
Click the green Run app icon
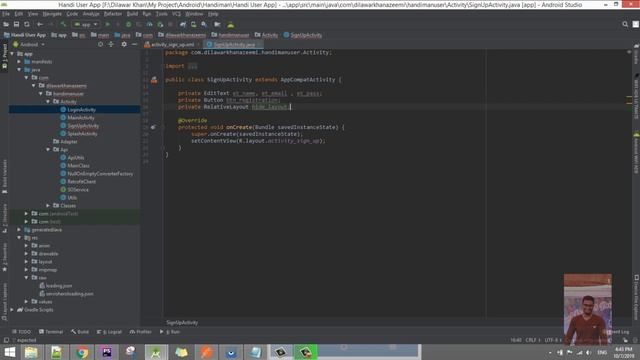108,24
